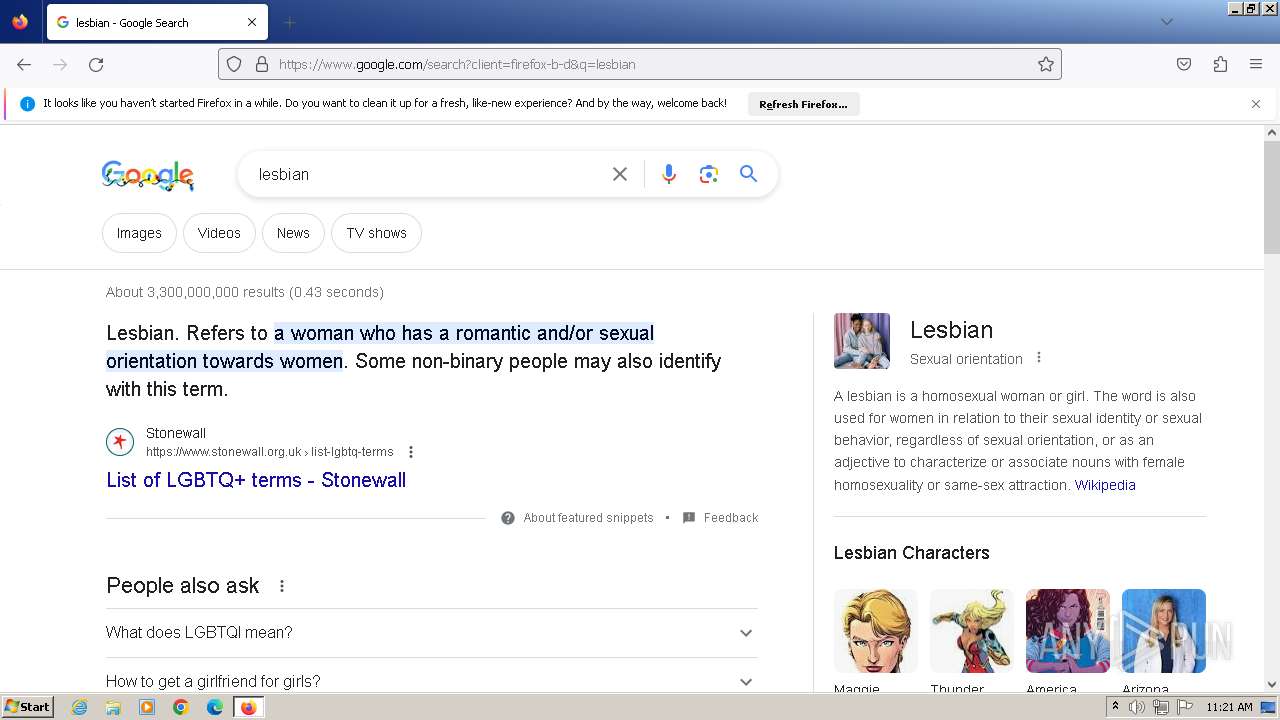Select the America character thumbnail
The image size is (1280, 720).
1068,631
